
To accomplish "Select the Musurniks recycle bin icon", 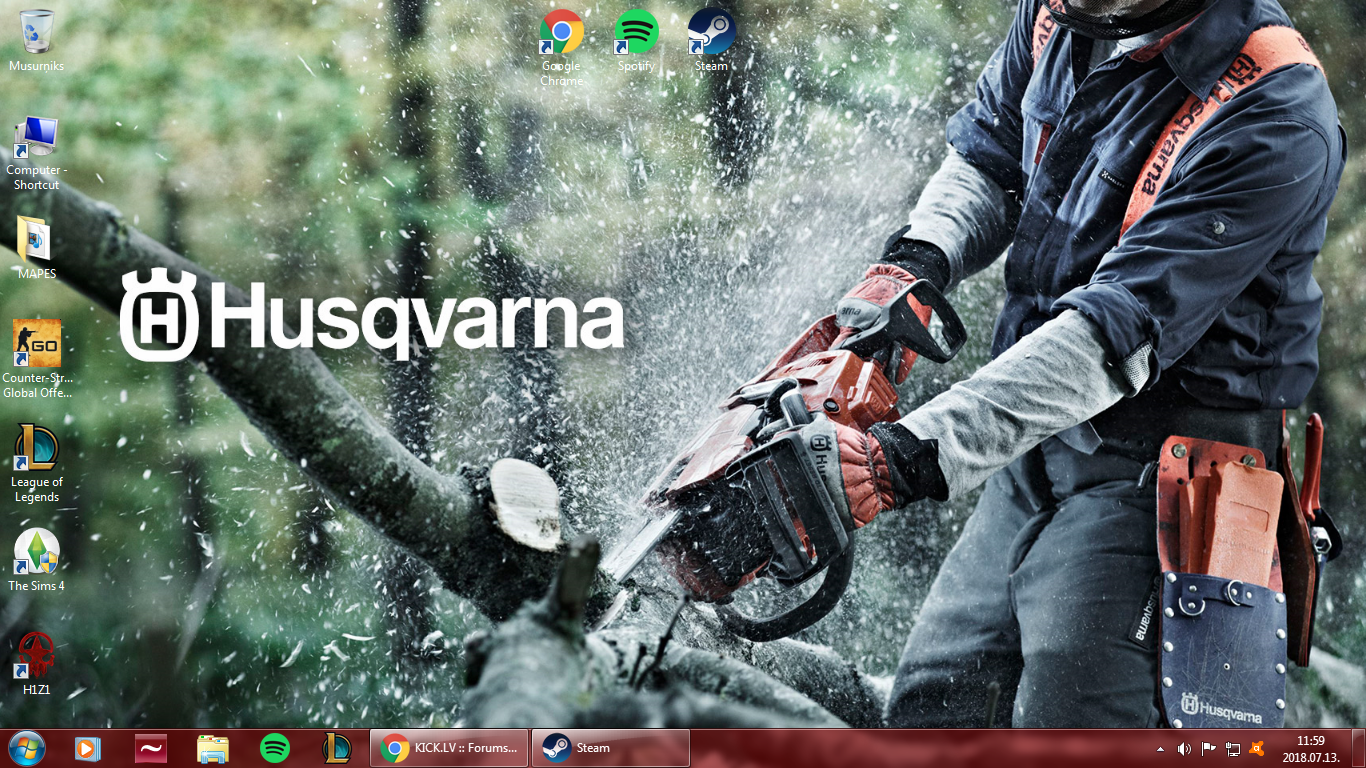I will pos(36,40).
